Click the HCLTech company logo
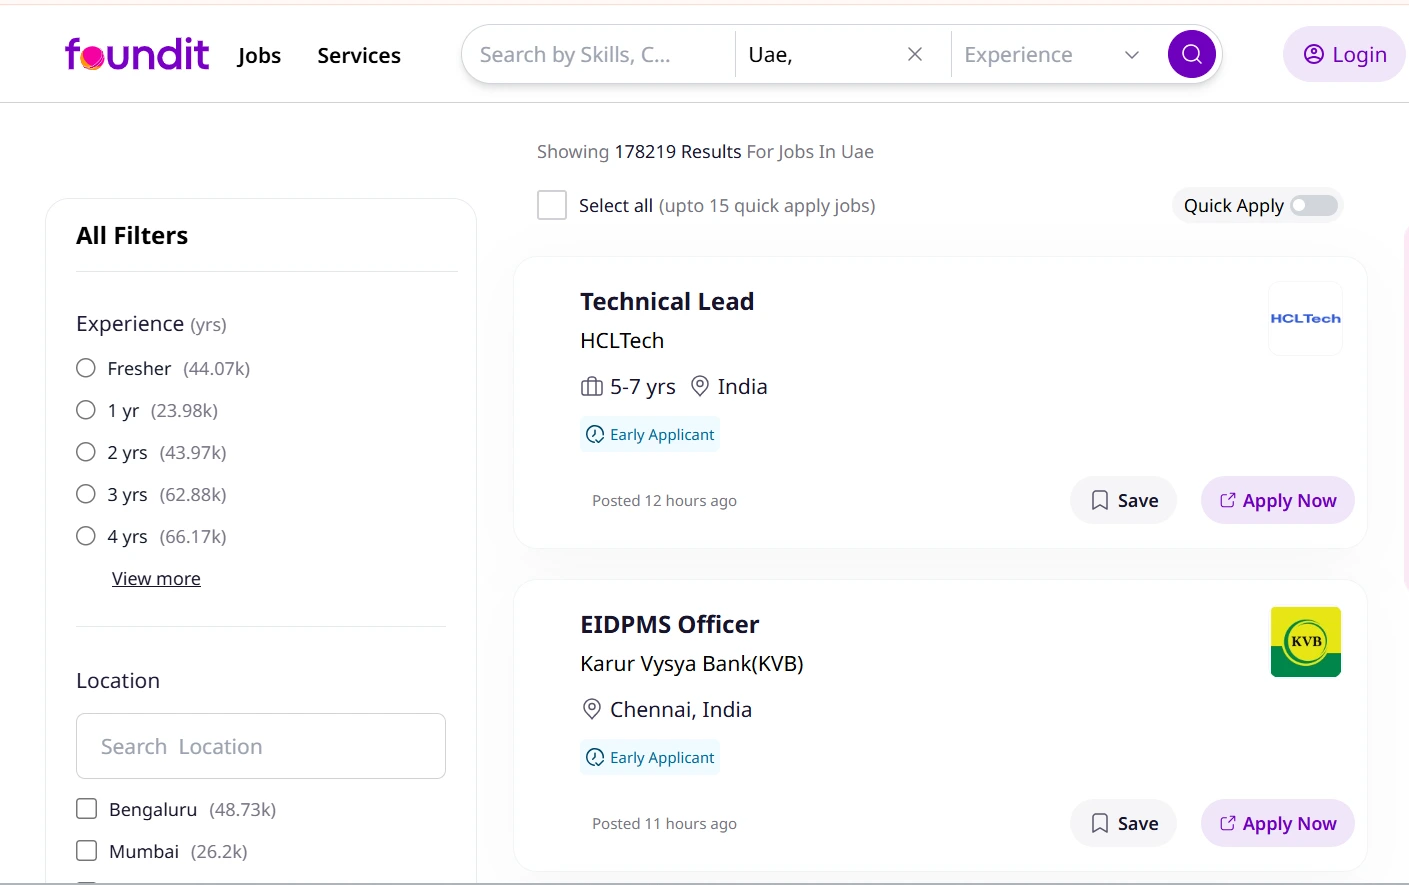 pyautogui.click(x=1305, y=318)
